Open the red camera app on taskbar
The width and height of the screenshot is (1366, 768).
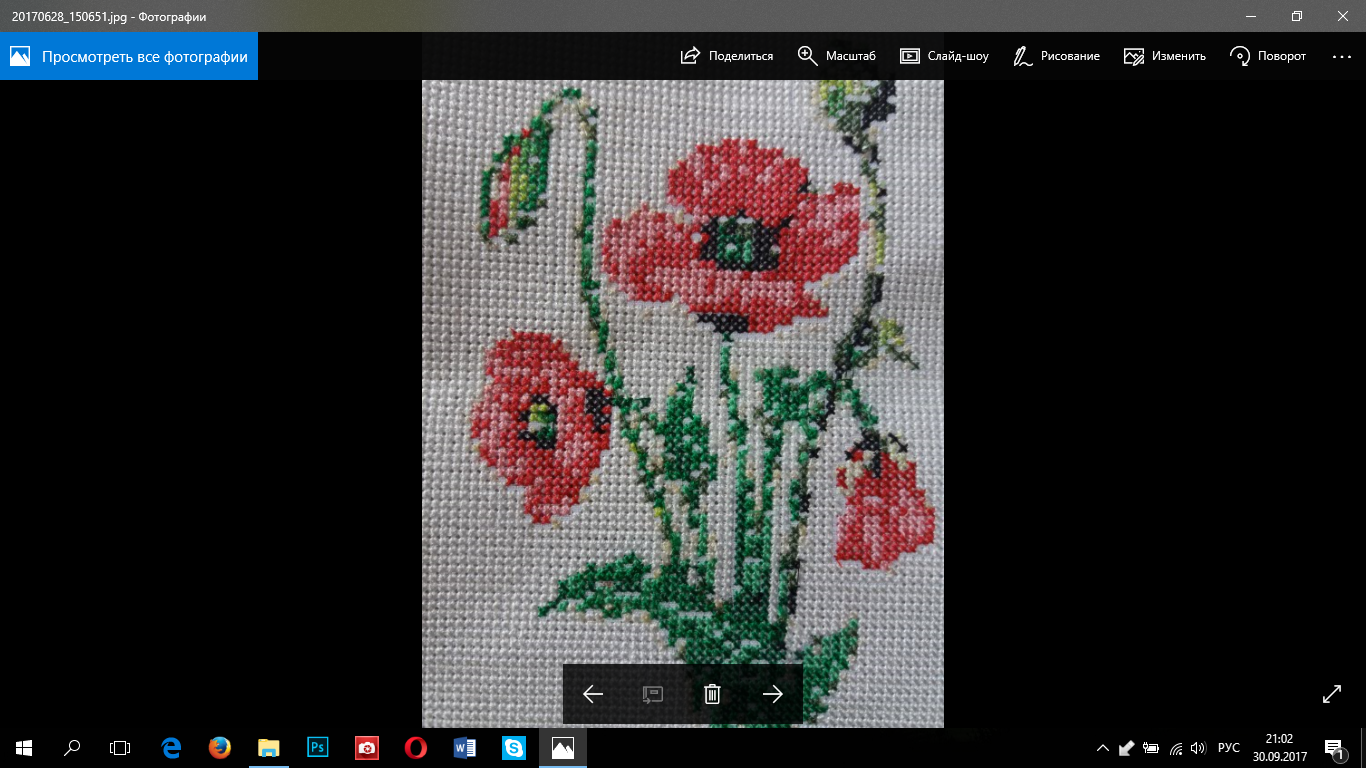pyautogui.click(x=367, y=747)
